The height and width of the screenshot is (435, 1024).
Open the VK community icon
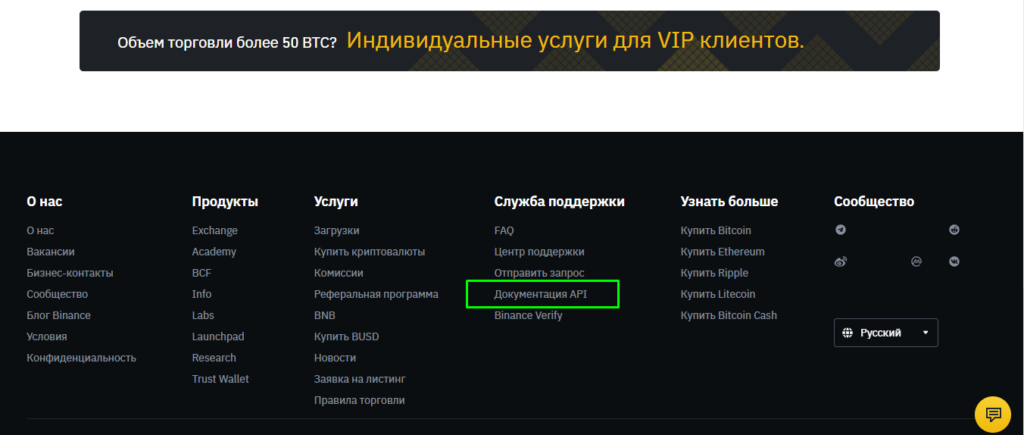[x=954, y=261]
